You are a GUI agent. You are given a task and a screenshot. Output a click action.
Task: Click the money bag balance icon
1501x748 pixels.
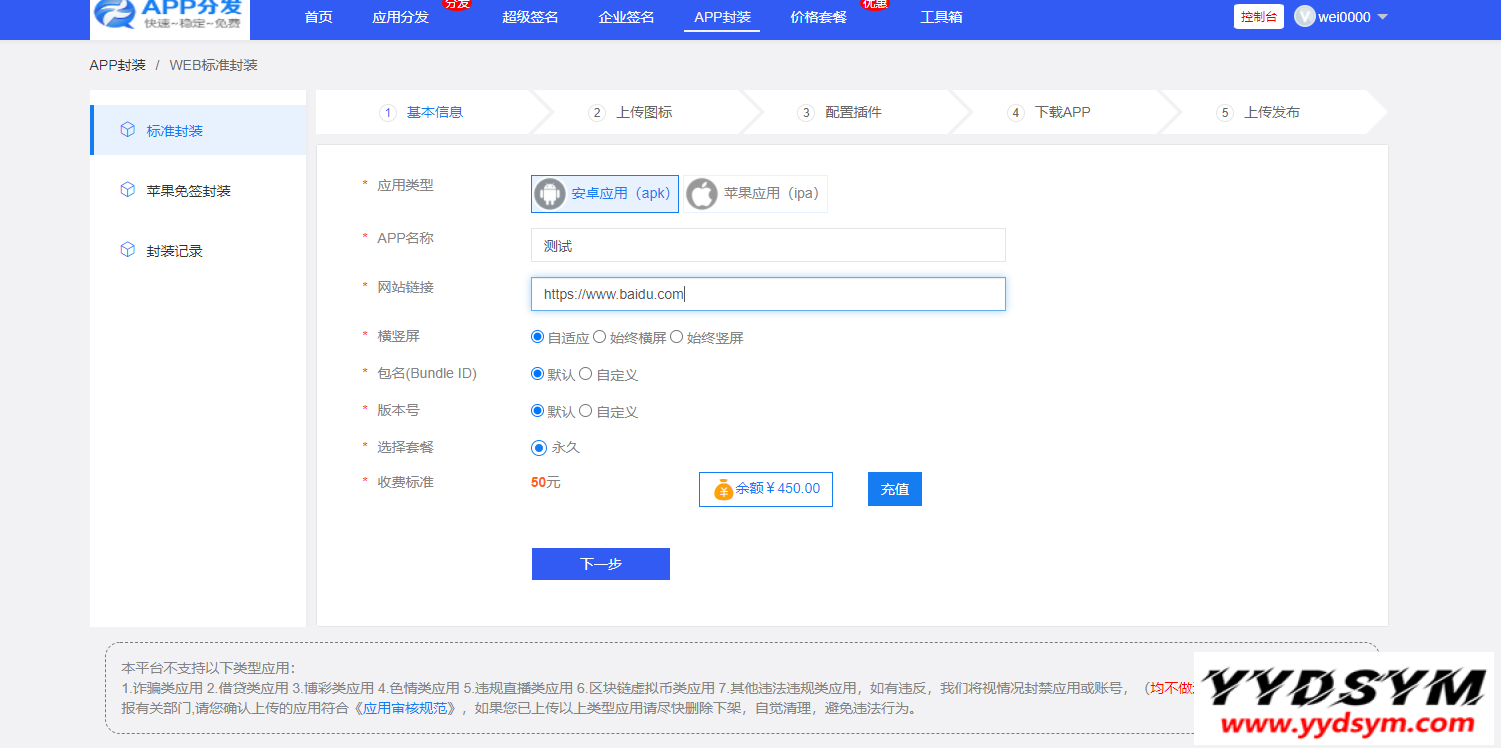pos(723,489)
